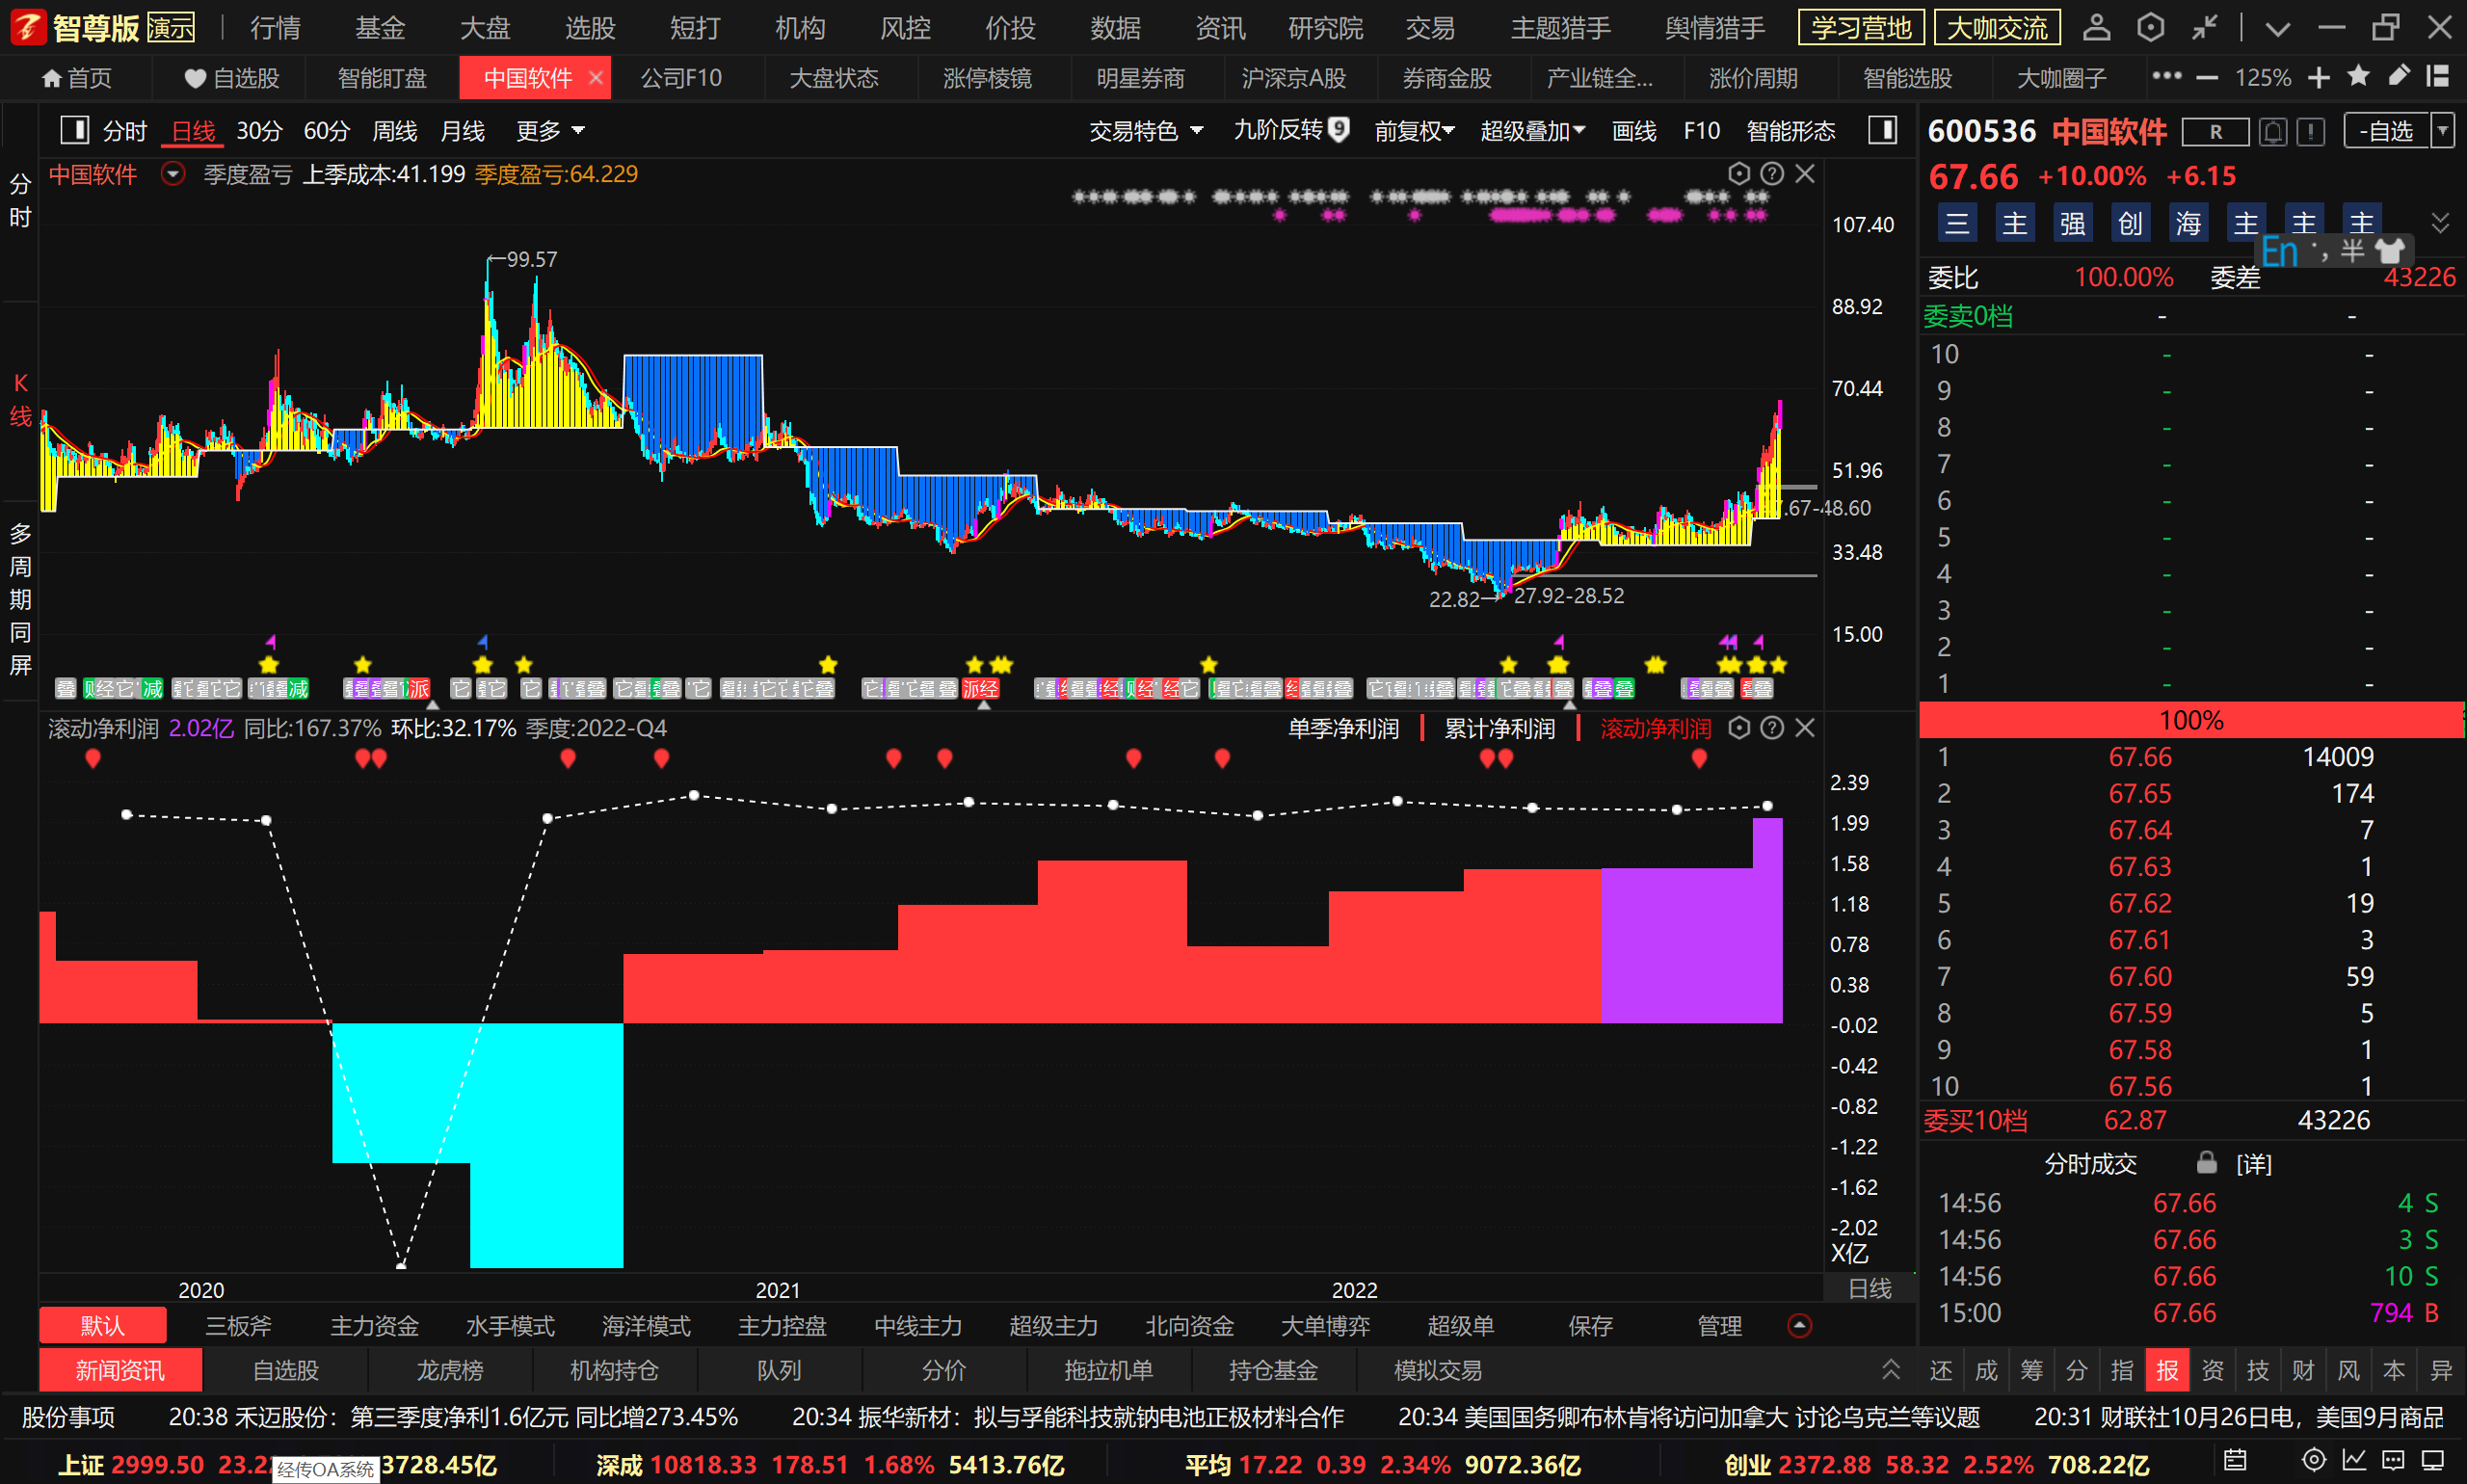
Task: Toggle the right panel icon after 智能形态
Action: coord(1883,130)
